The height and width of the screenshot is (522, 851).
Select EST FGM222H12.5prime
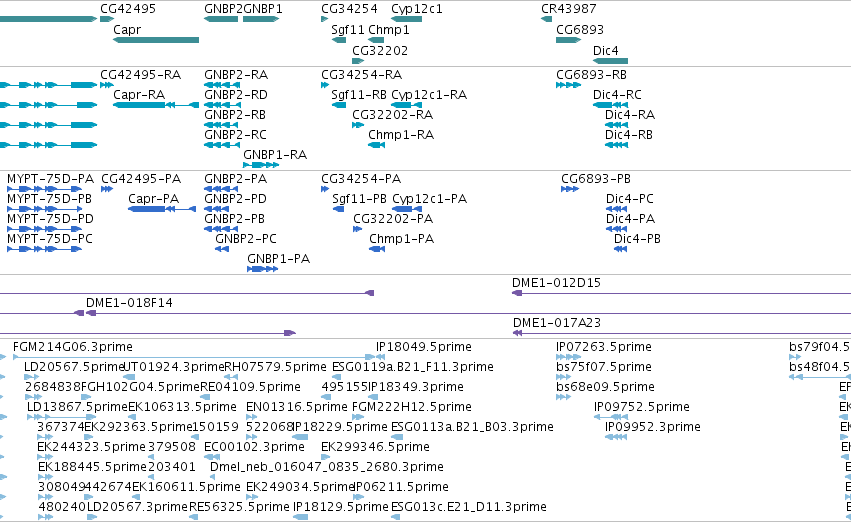pyautogui.click(x=412, y=408)
